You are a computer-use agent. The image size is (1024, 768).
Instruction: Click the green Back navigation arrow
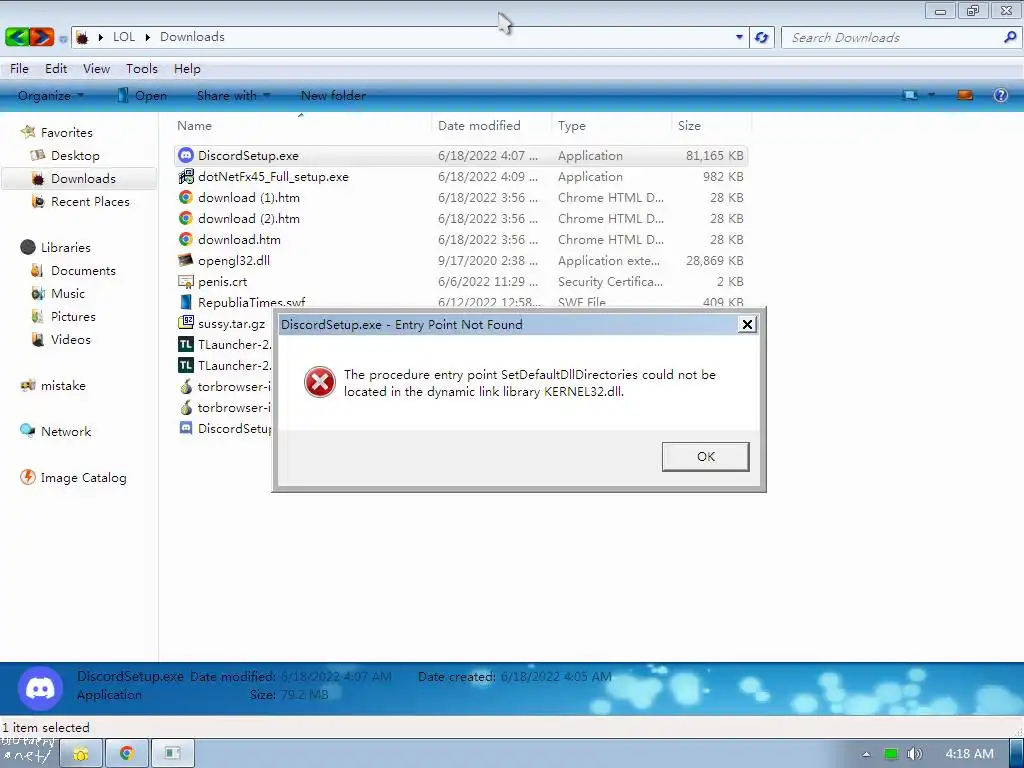pyautogui.click(x=17, y=37)
